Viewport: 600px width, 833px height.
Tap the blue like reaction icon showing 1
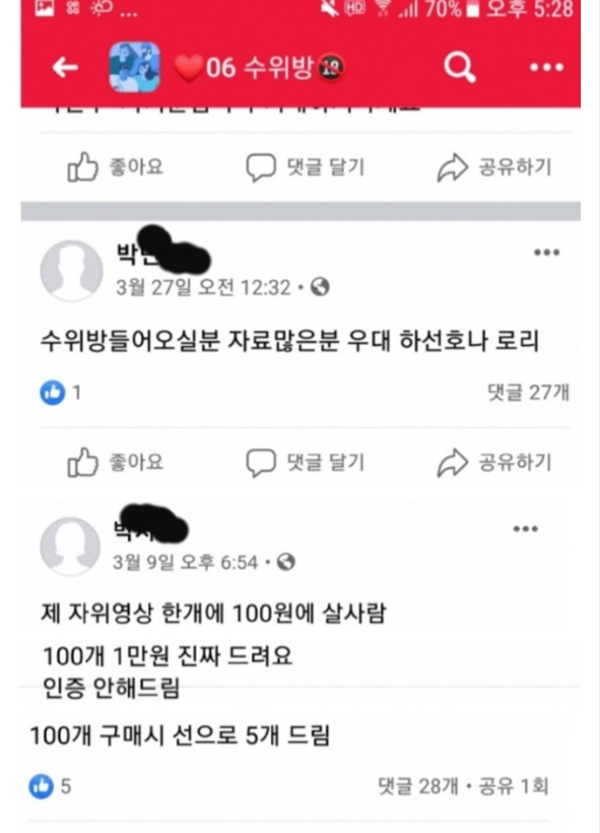53,393
